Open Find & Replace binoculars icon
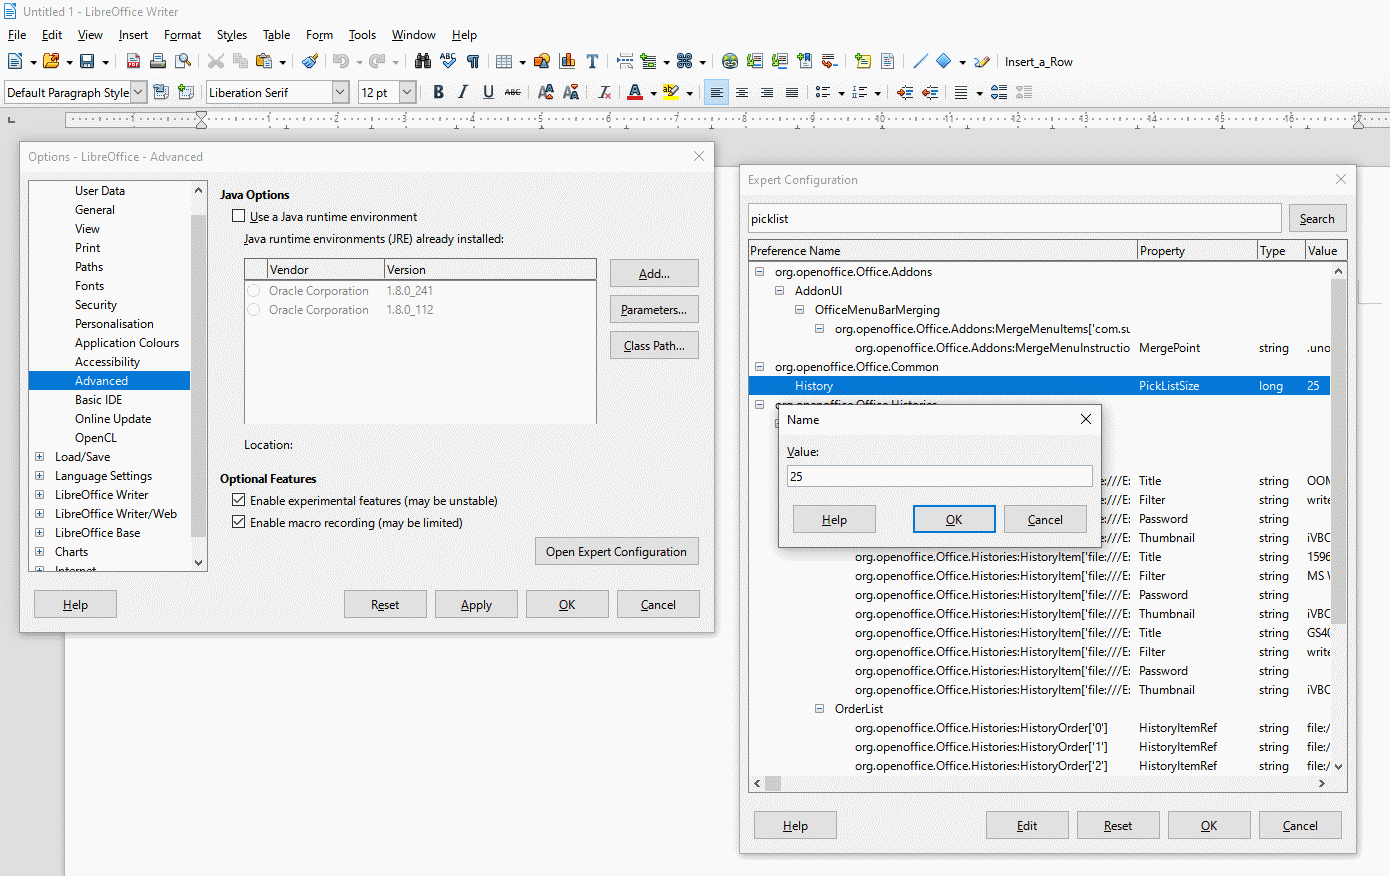 point(423,62)
